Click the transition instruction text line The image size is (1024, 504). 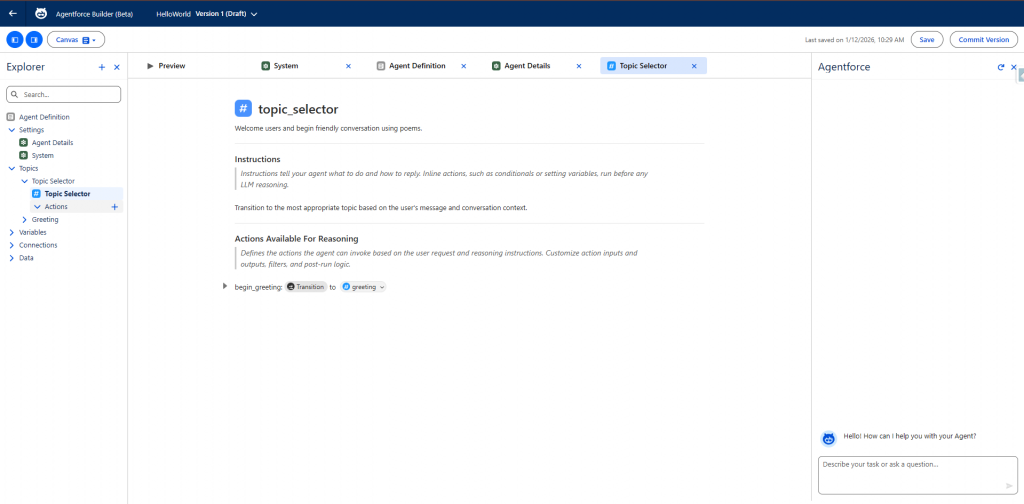[x=381, y=208]
